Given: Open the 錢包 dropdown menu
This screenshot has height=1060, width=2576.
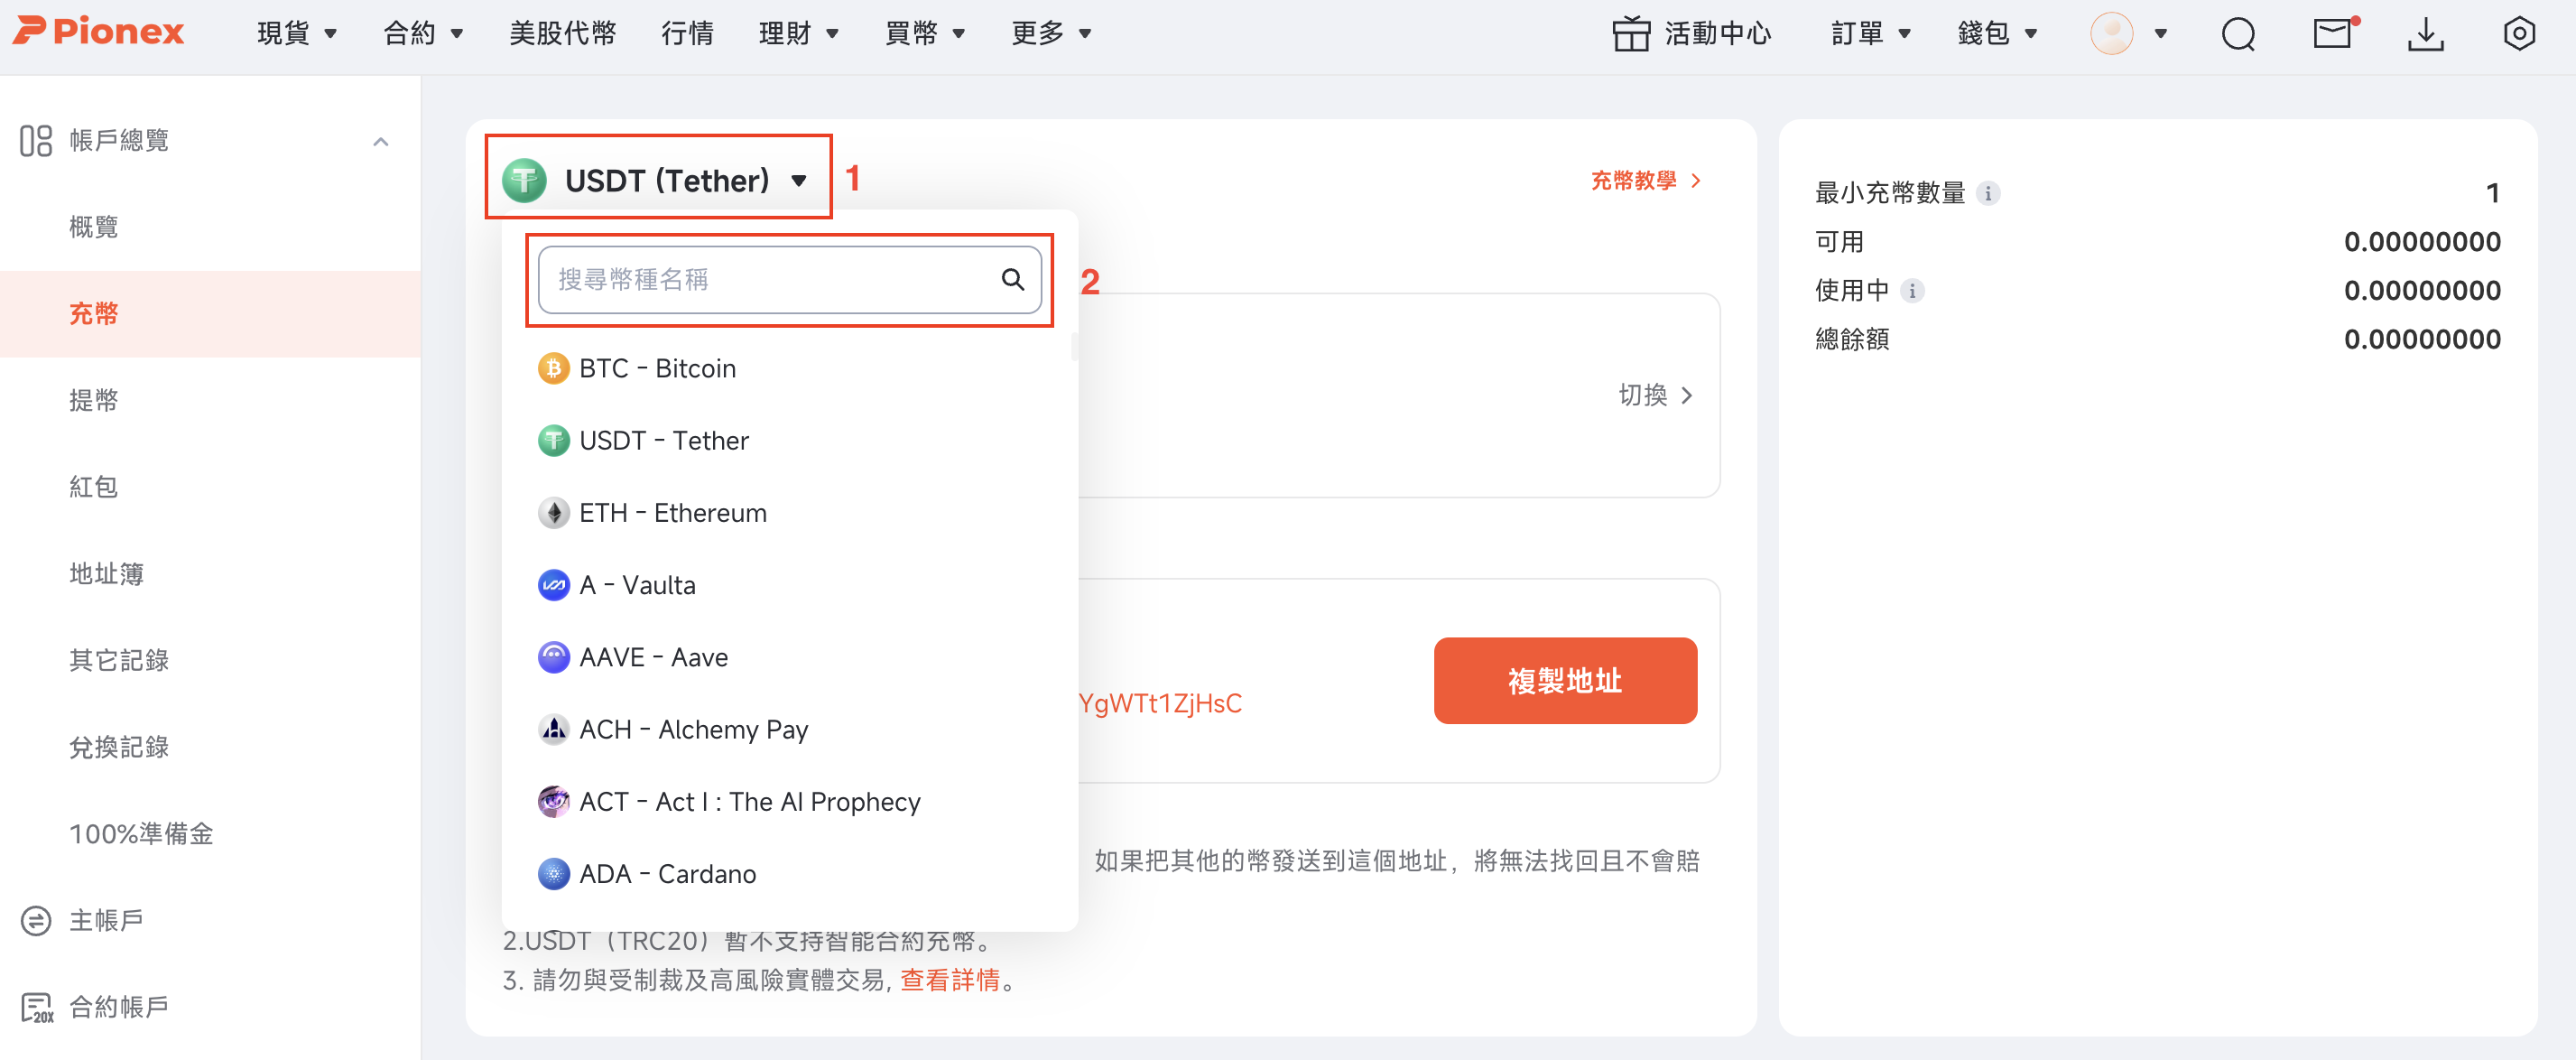Looking at the screenshot, I should tap(1997, 33).
